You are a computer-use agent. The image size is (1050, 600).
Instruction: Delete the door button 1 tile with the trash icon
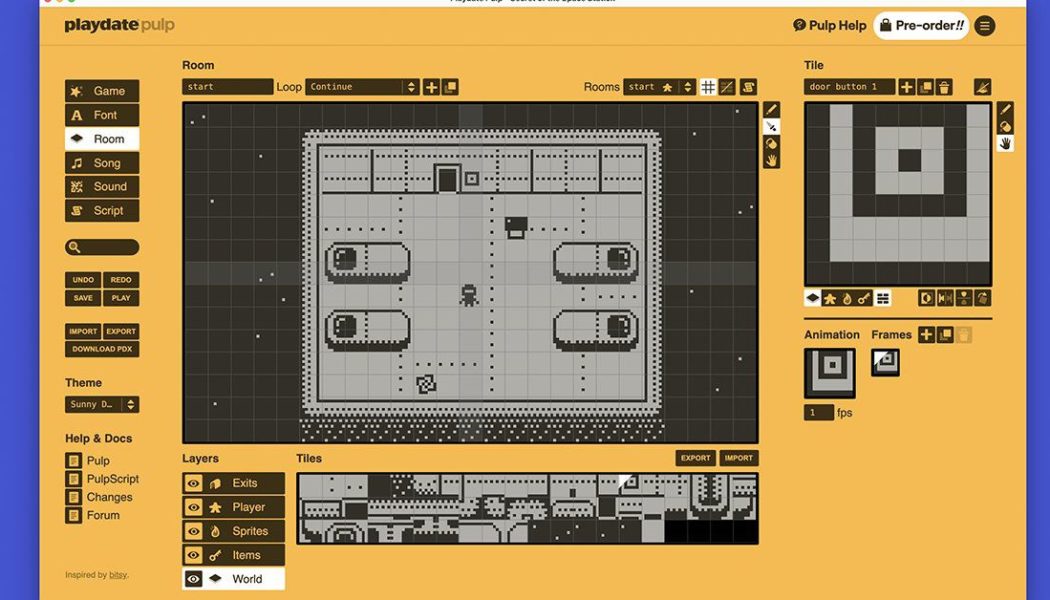click(944, 87)
